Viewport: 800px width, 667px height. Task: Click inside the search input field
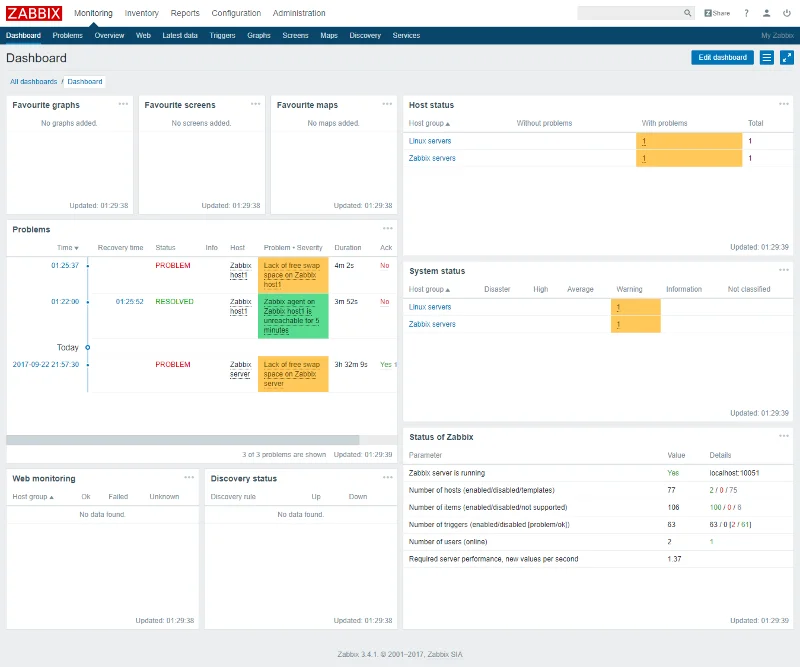pyautogui.click(x=630, y=13)
